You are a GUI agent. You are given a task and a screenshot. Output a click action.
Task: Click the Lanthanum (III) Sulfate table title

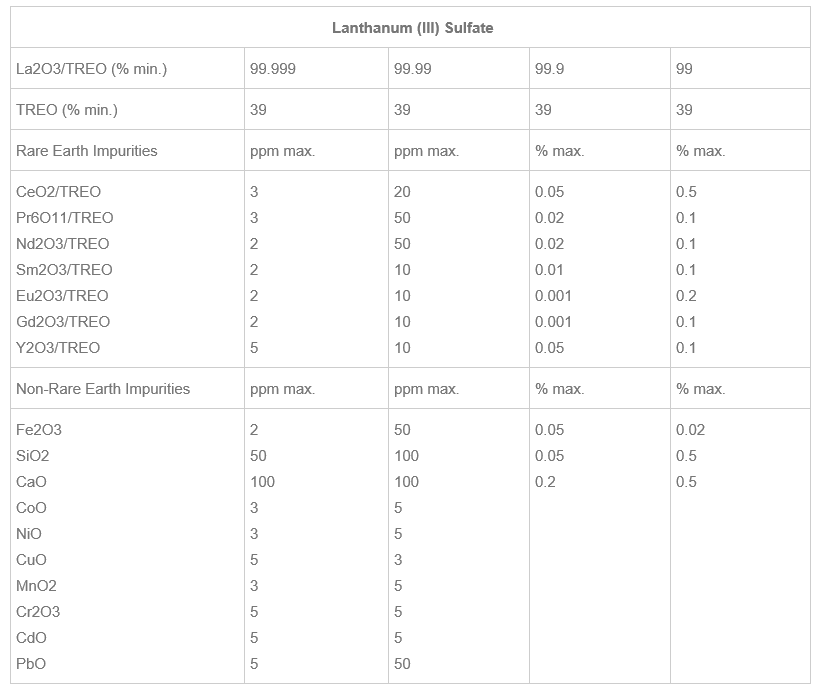412,28
